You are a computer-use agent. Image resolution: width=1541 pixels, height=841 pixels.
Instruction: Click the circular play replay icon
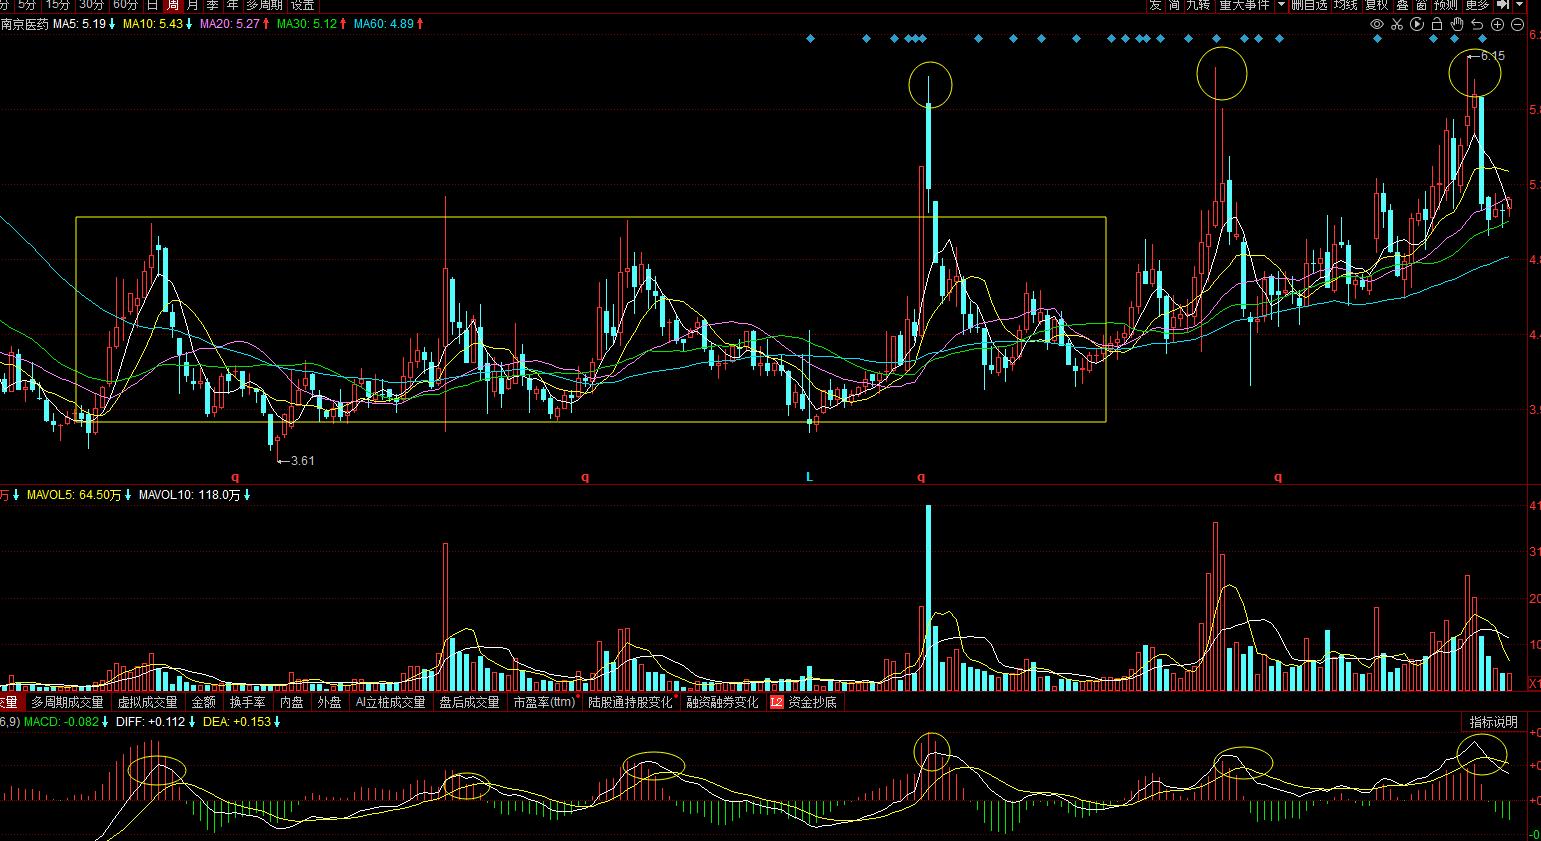1417,24
